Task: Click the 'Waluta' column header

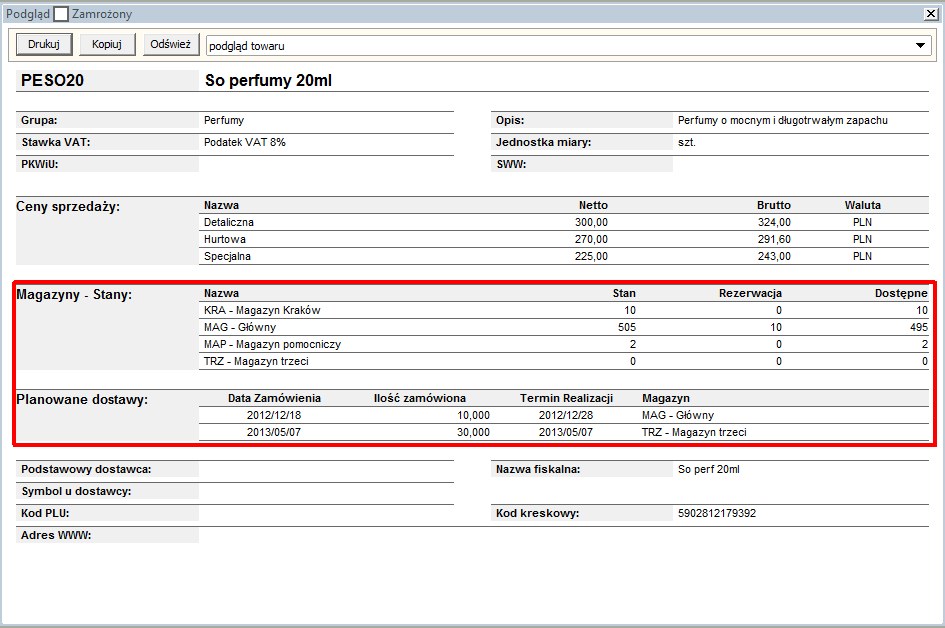Action: point(862,205)
